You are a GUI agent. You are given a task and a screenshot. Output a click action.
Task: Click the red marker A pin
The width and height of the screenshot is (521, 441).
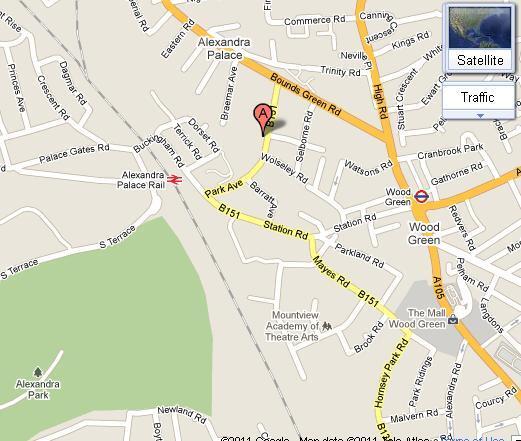pyautogui.click(x=263, y=119)
